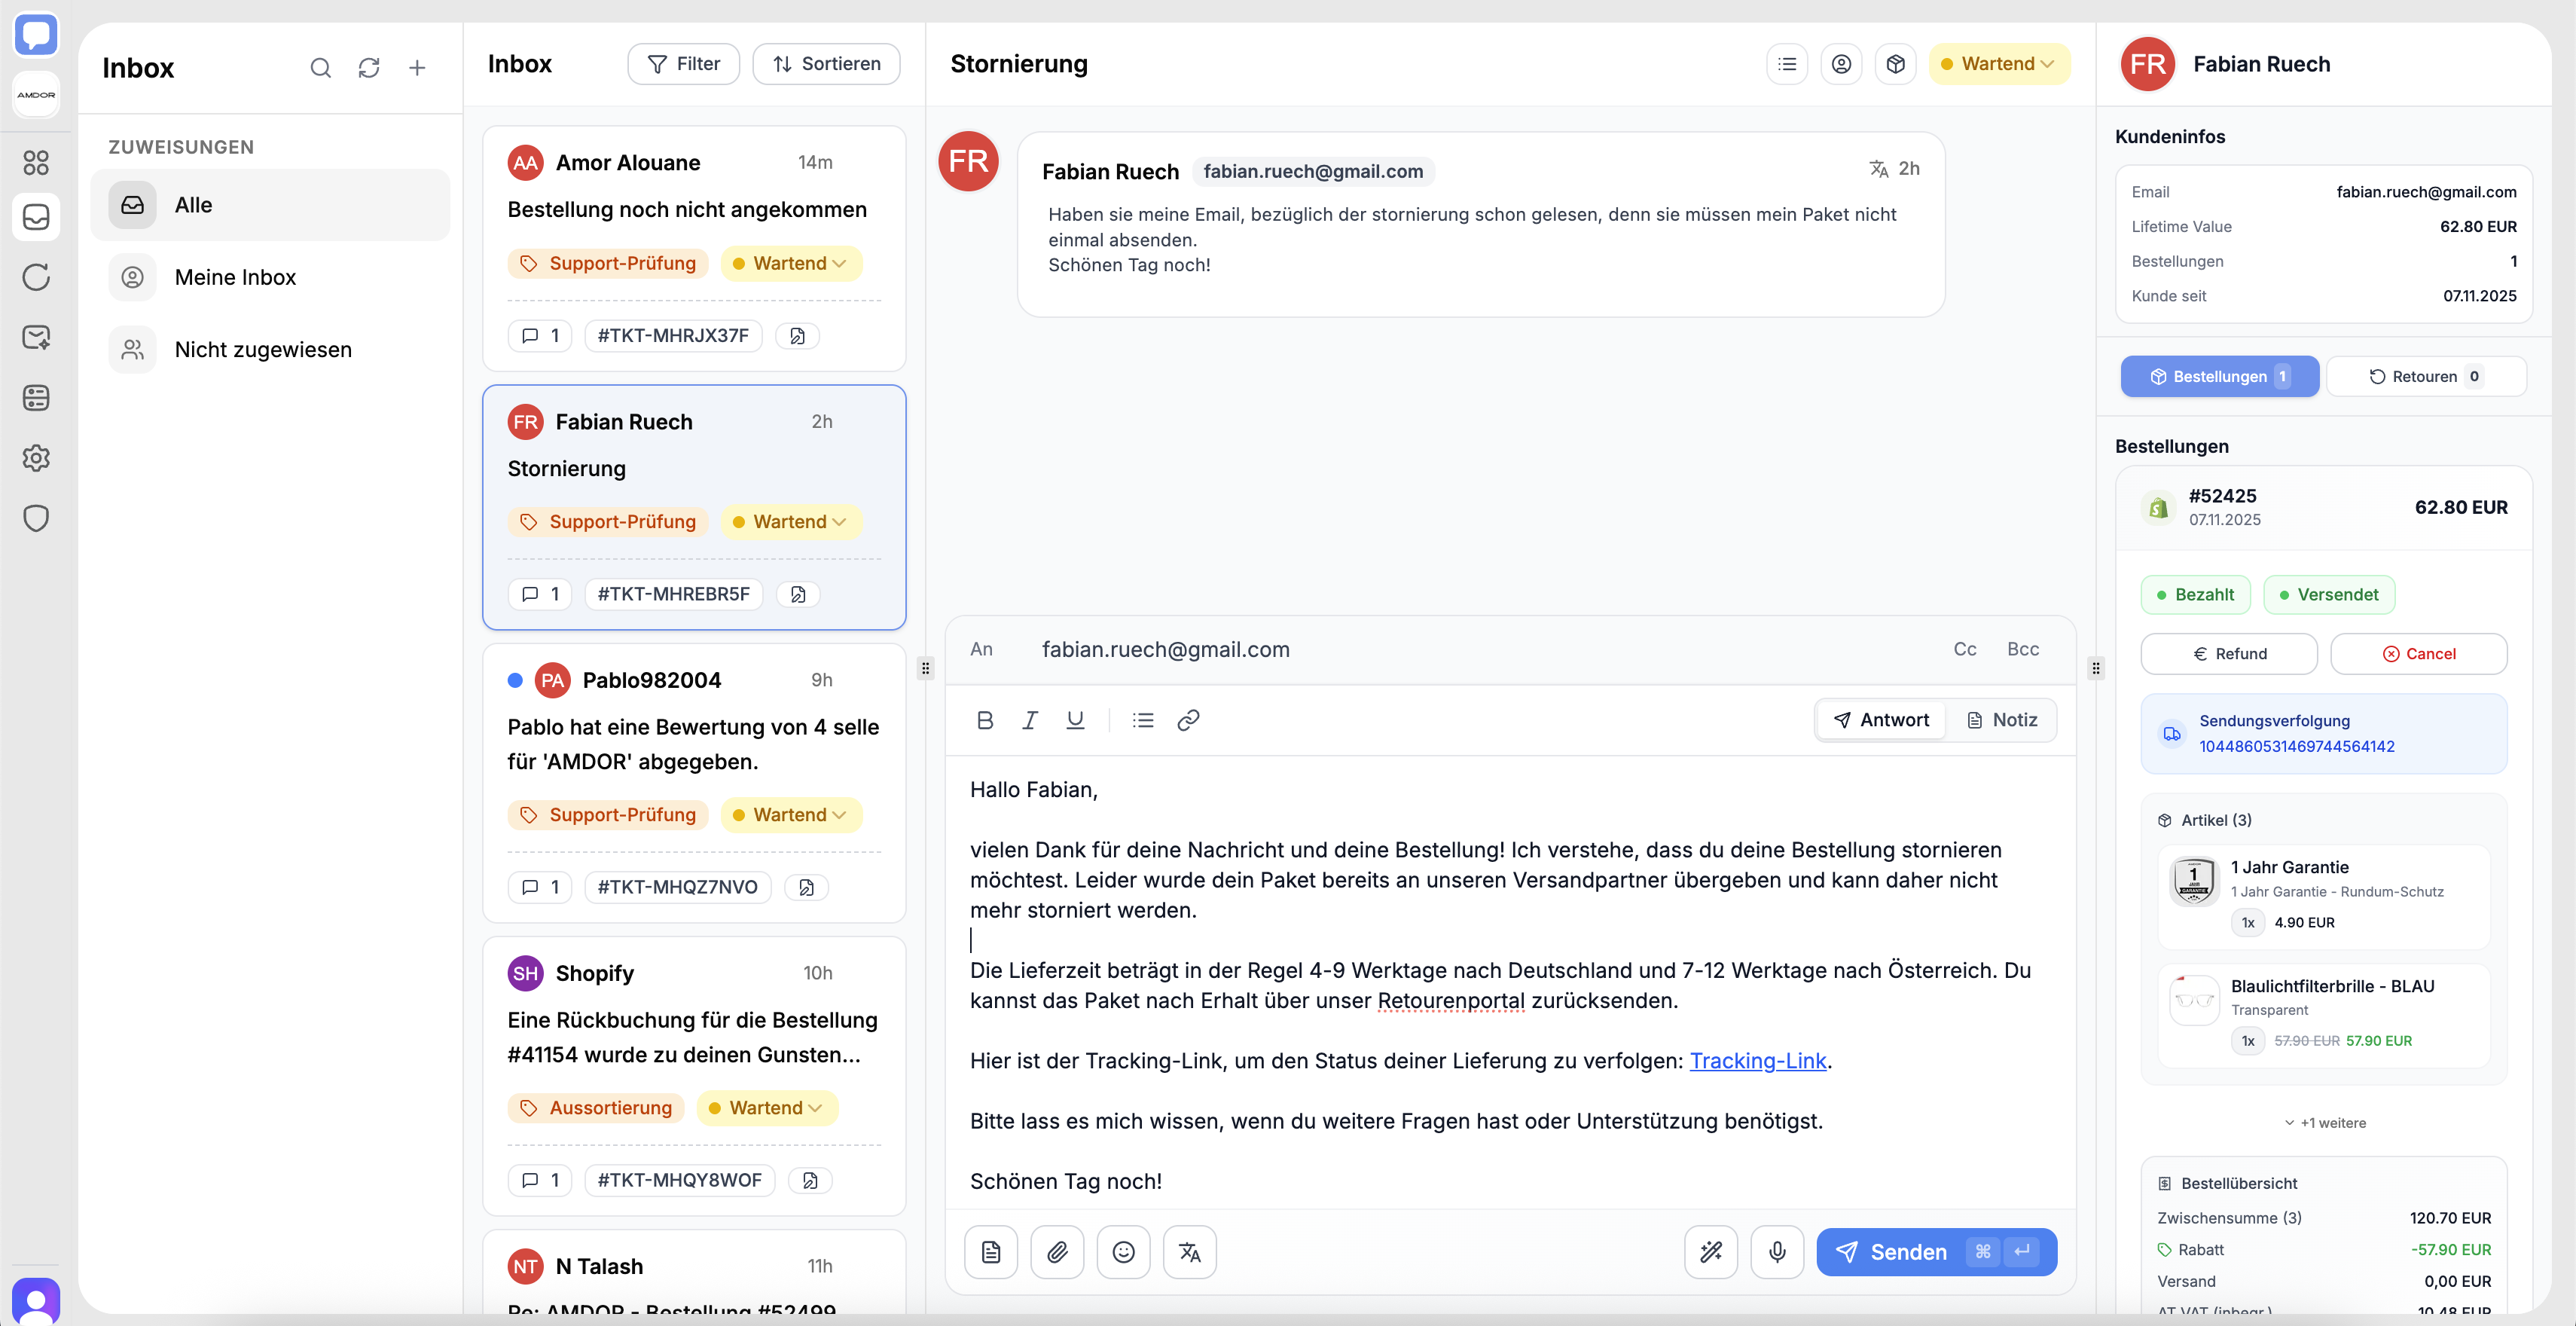This screenshot has height=1326, width=2576.
Task: Expand the +1 weitere items in Bestellungen panel
Action: pyautogui.click(x=2324, y=1122)
